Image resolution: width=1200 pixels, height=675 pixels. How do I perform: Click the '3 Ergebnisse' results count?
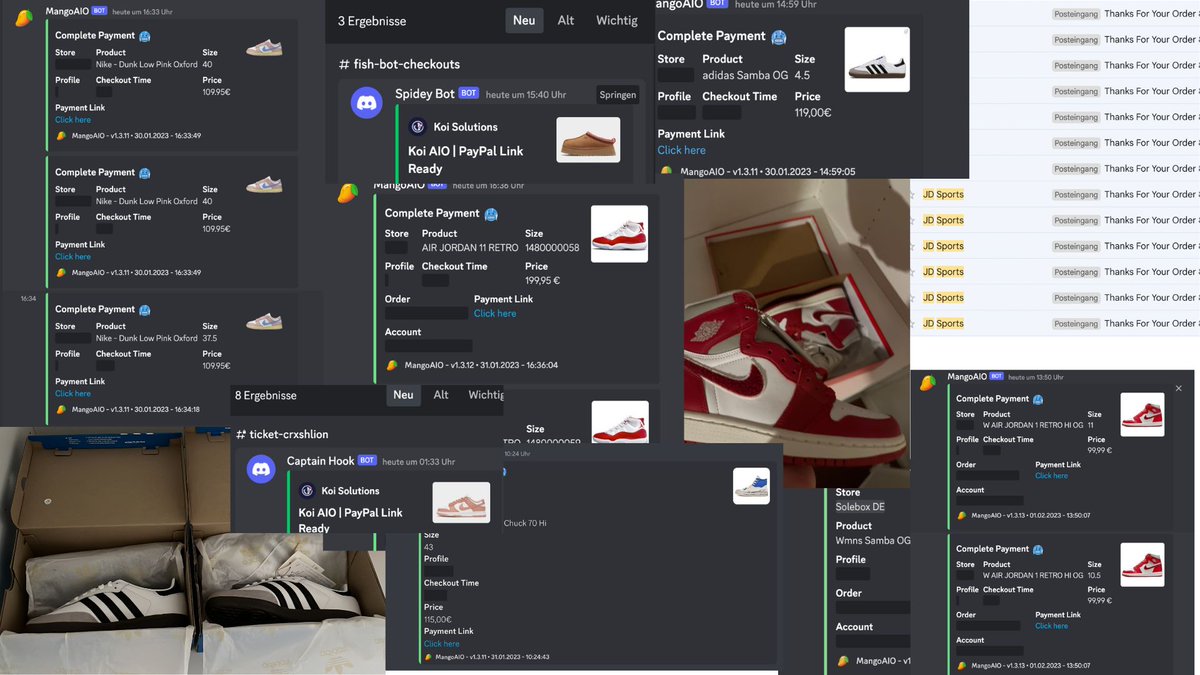[372, 20]
